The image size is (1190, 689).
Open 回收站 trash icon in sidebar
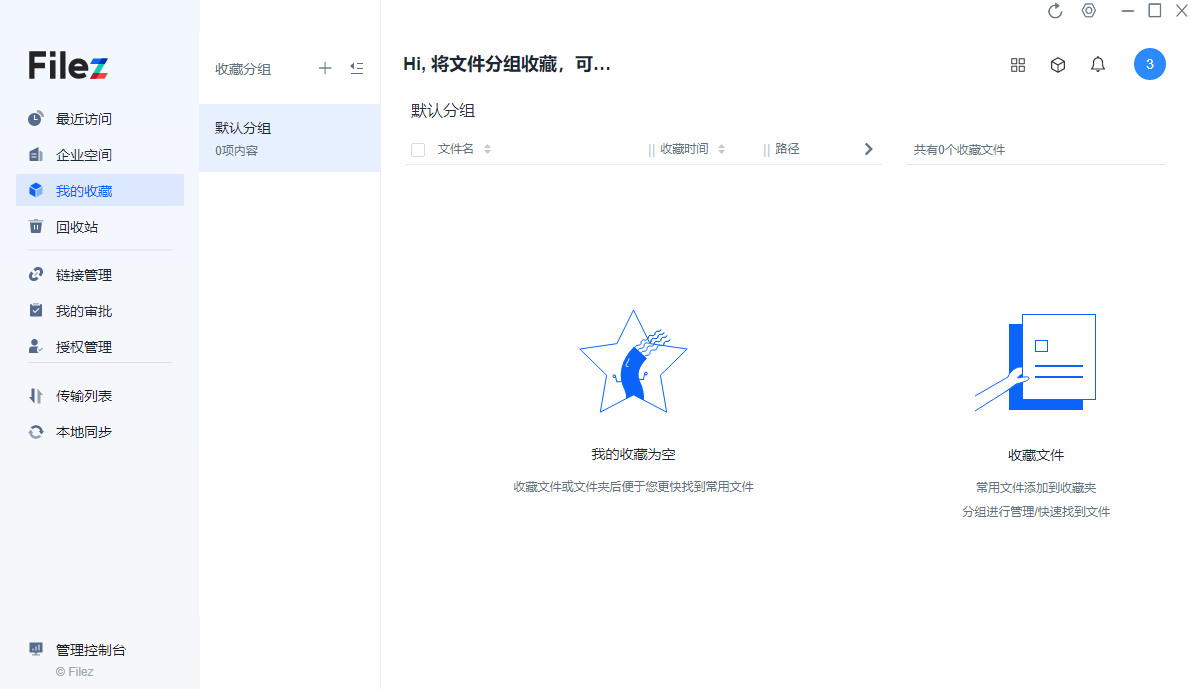(x=36, y=227)
